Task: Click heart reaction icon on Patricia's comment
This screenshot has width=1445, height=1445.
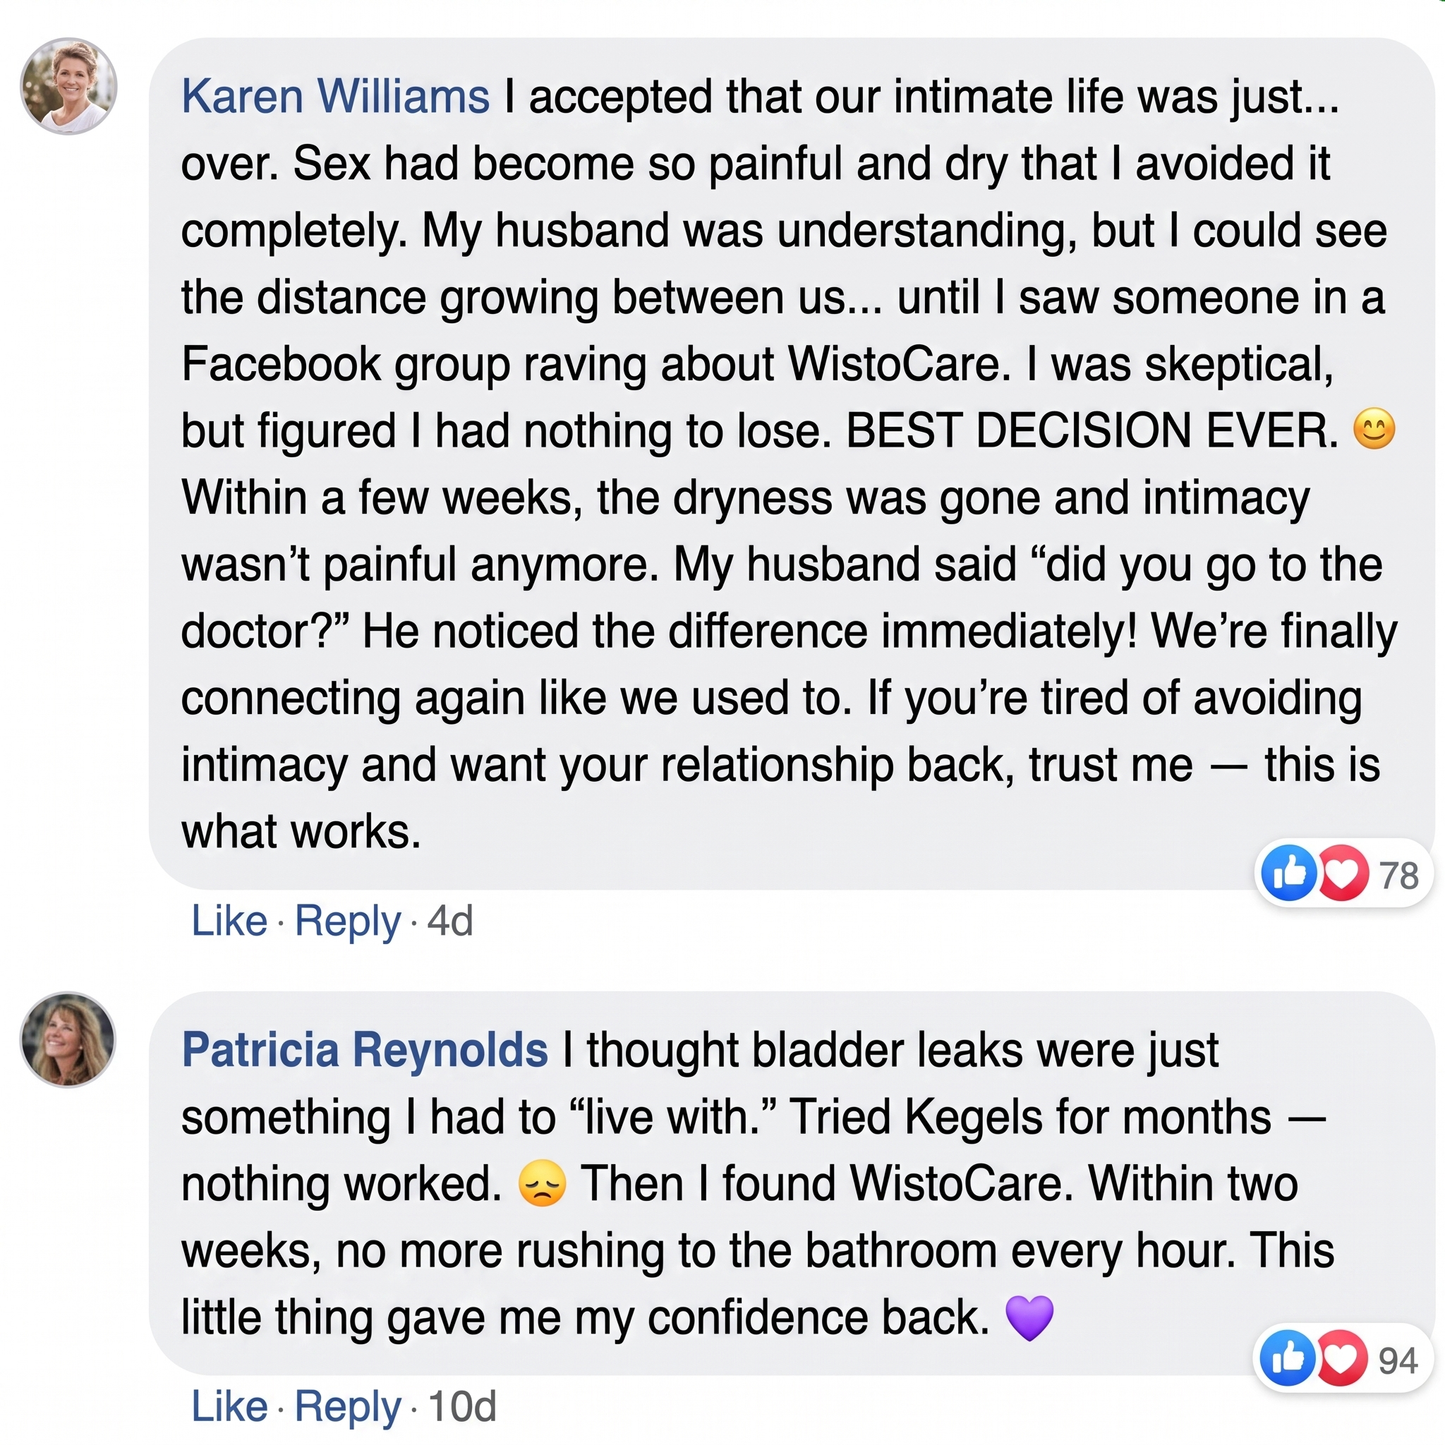Action: tap(1341, 1358)
